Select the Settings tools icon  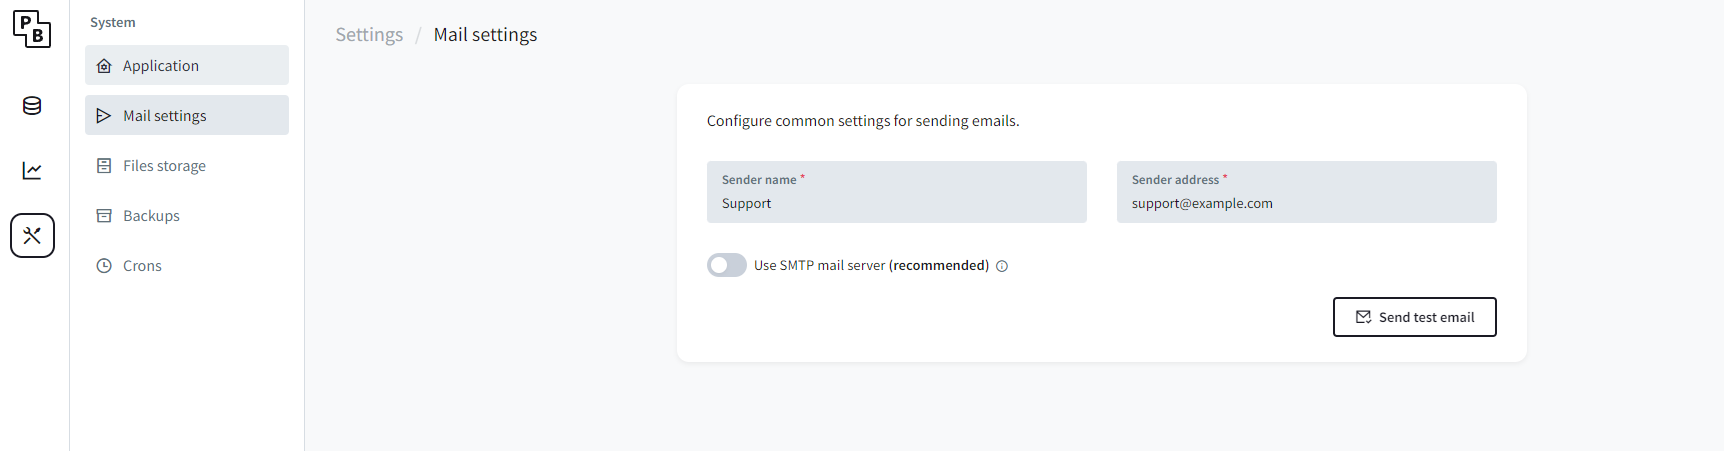point(32,236)
